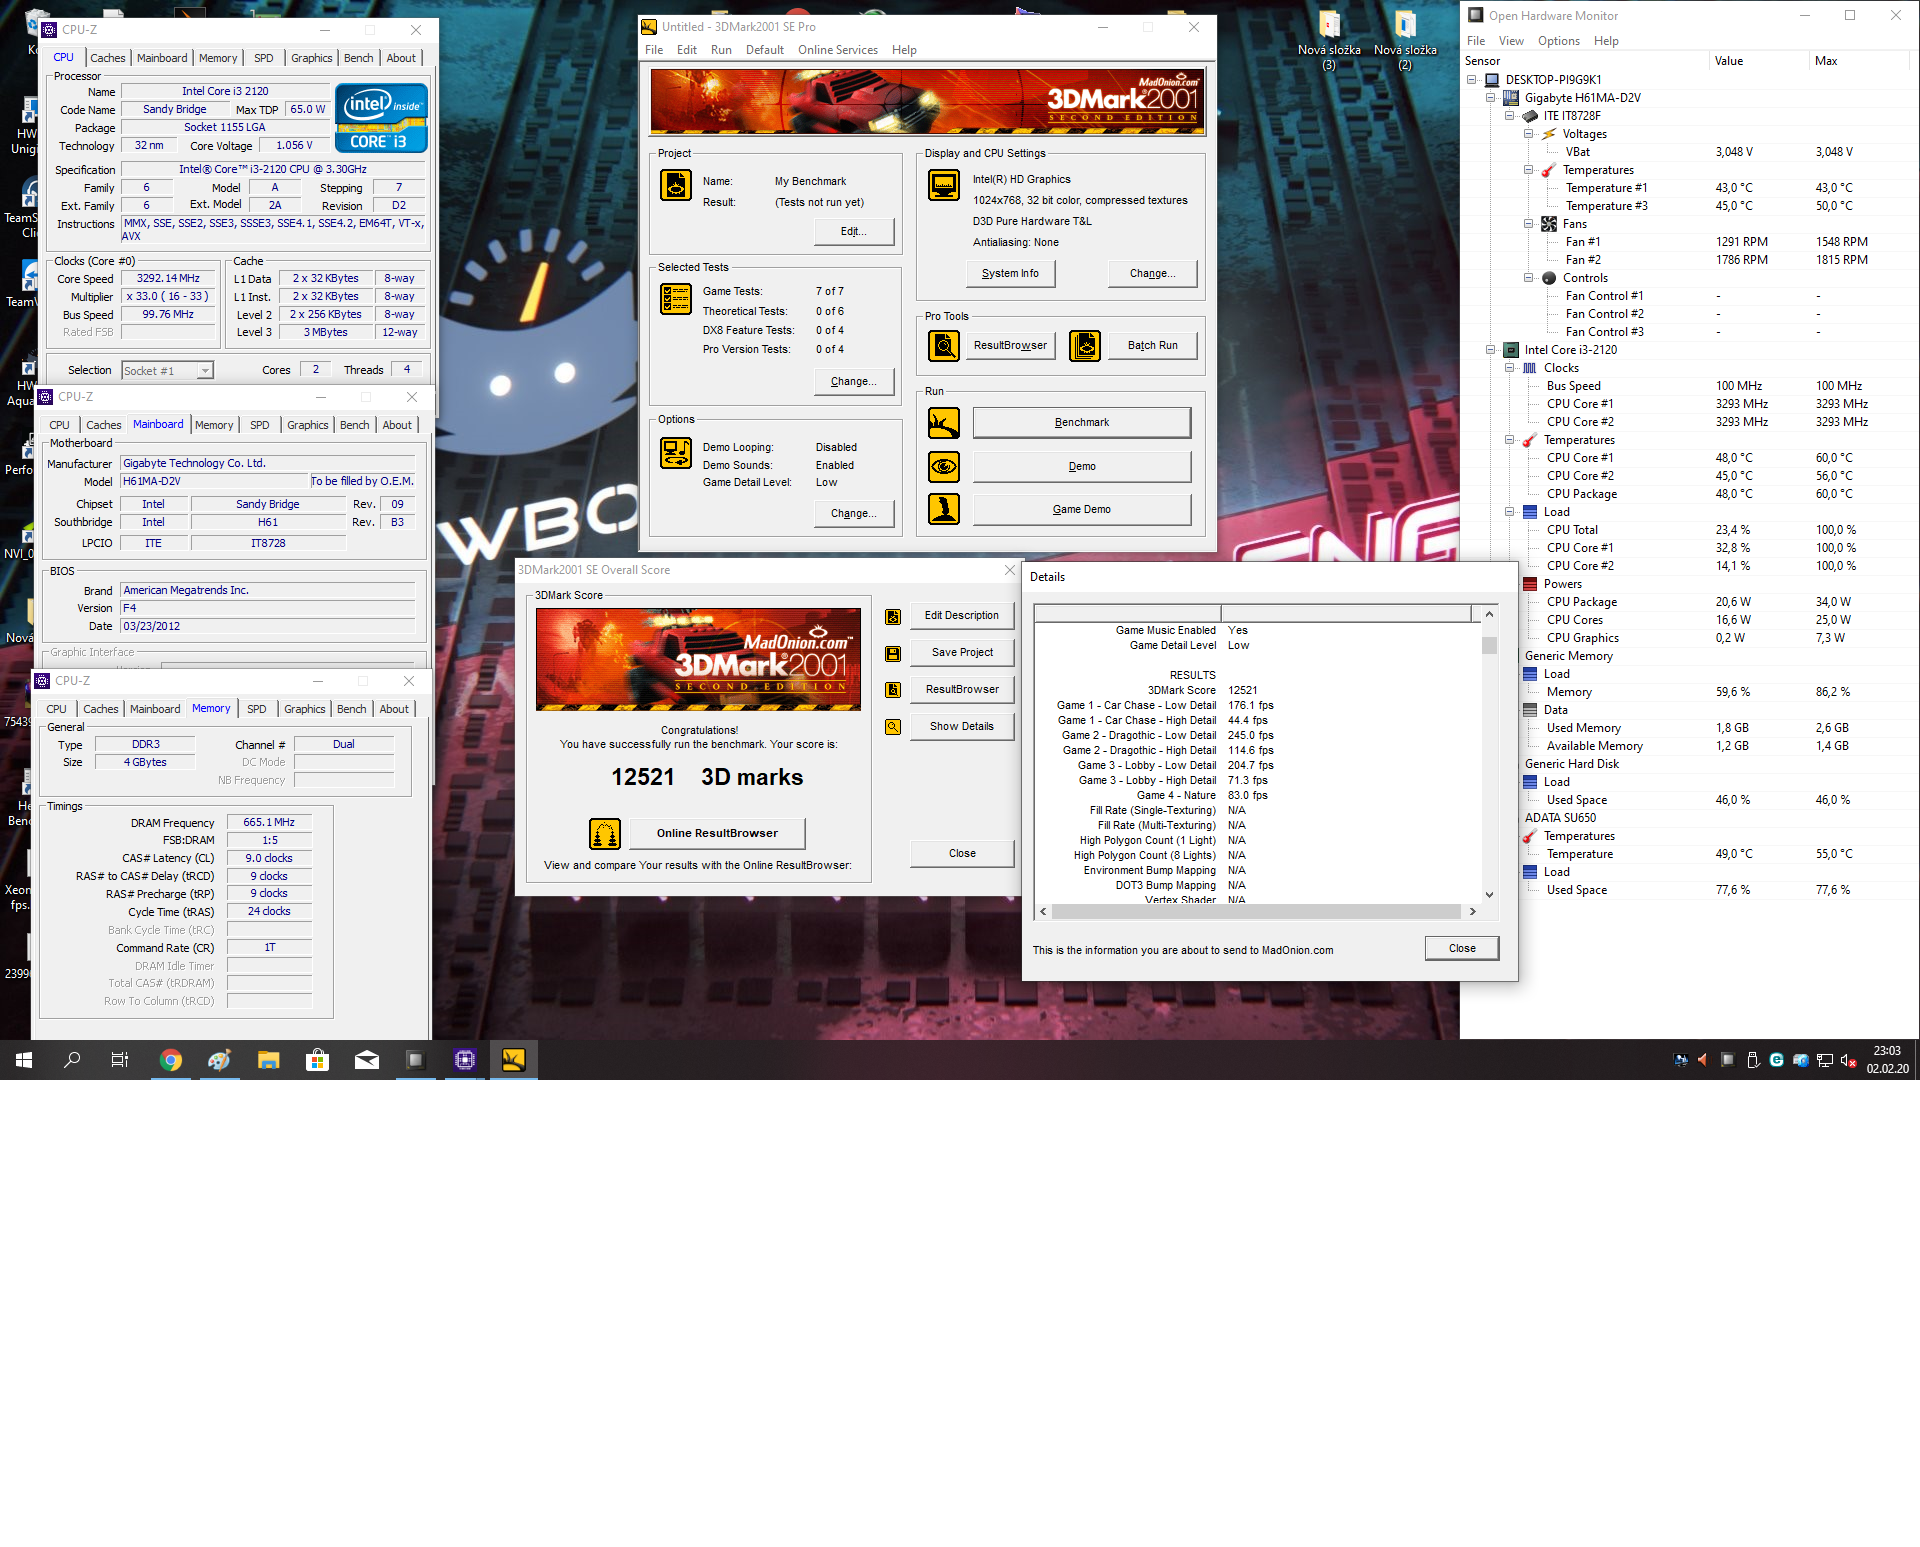Click the Edit Description icon in Overall Score
1920x1547 pixels.
pyautogui.click(x=893, y=617)
